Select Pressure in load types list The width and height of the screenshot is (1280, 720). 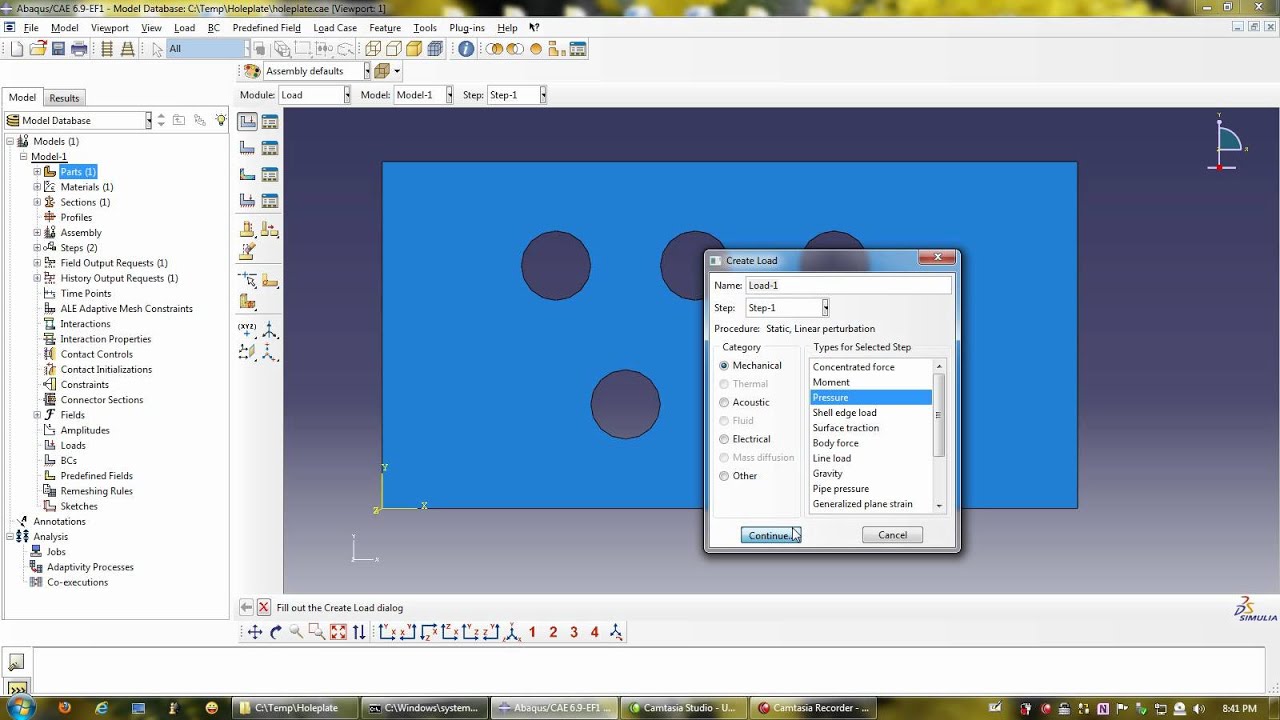tap(870, 397)
